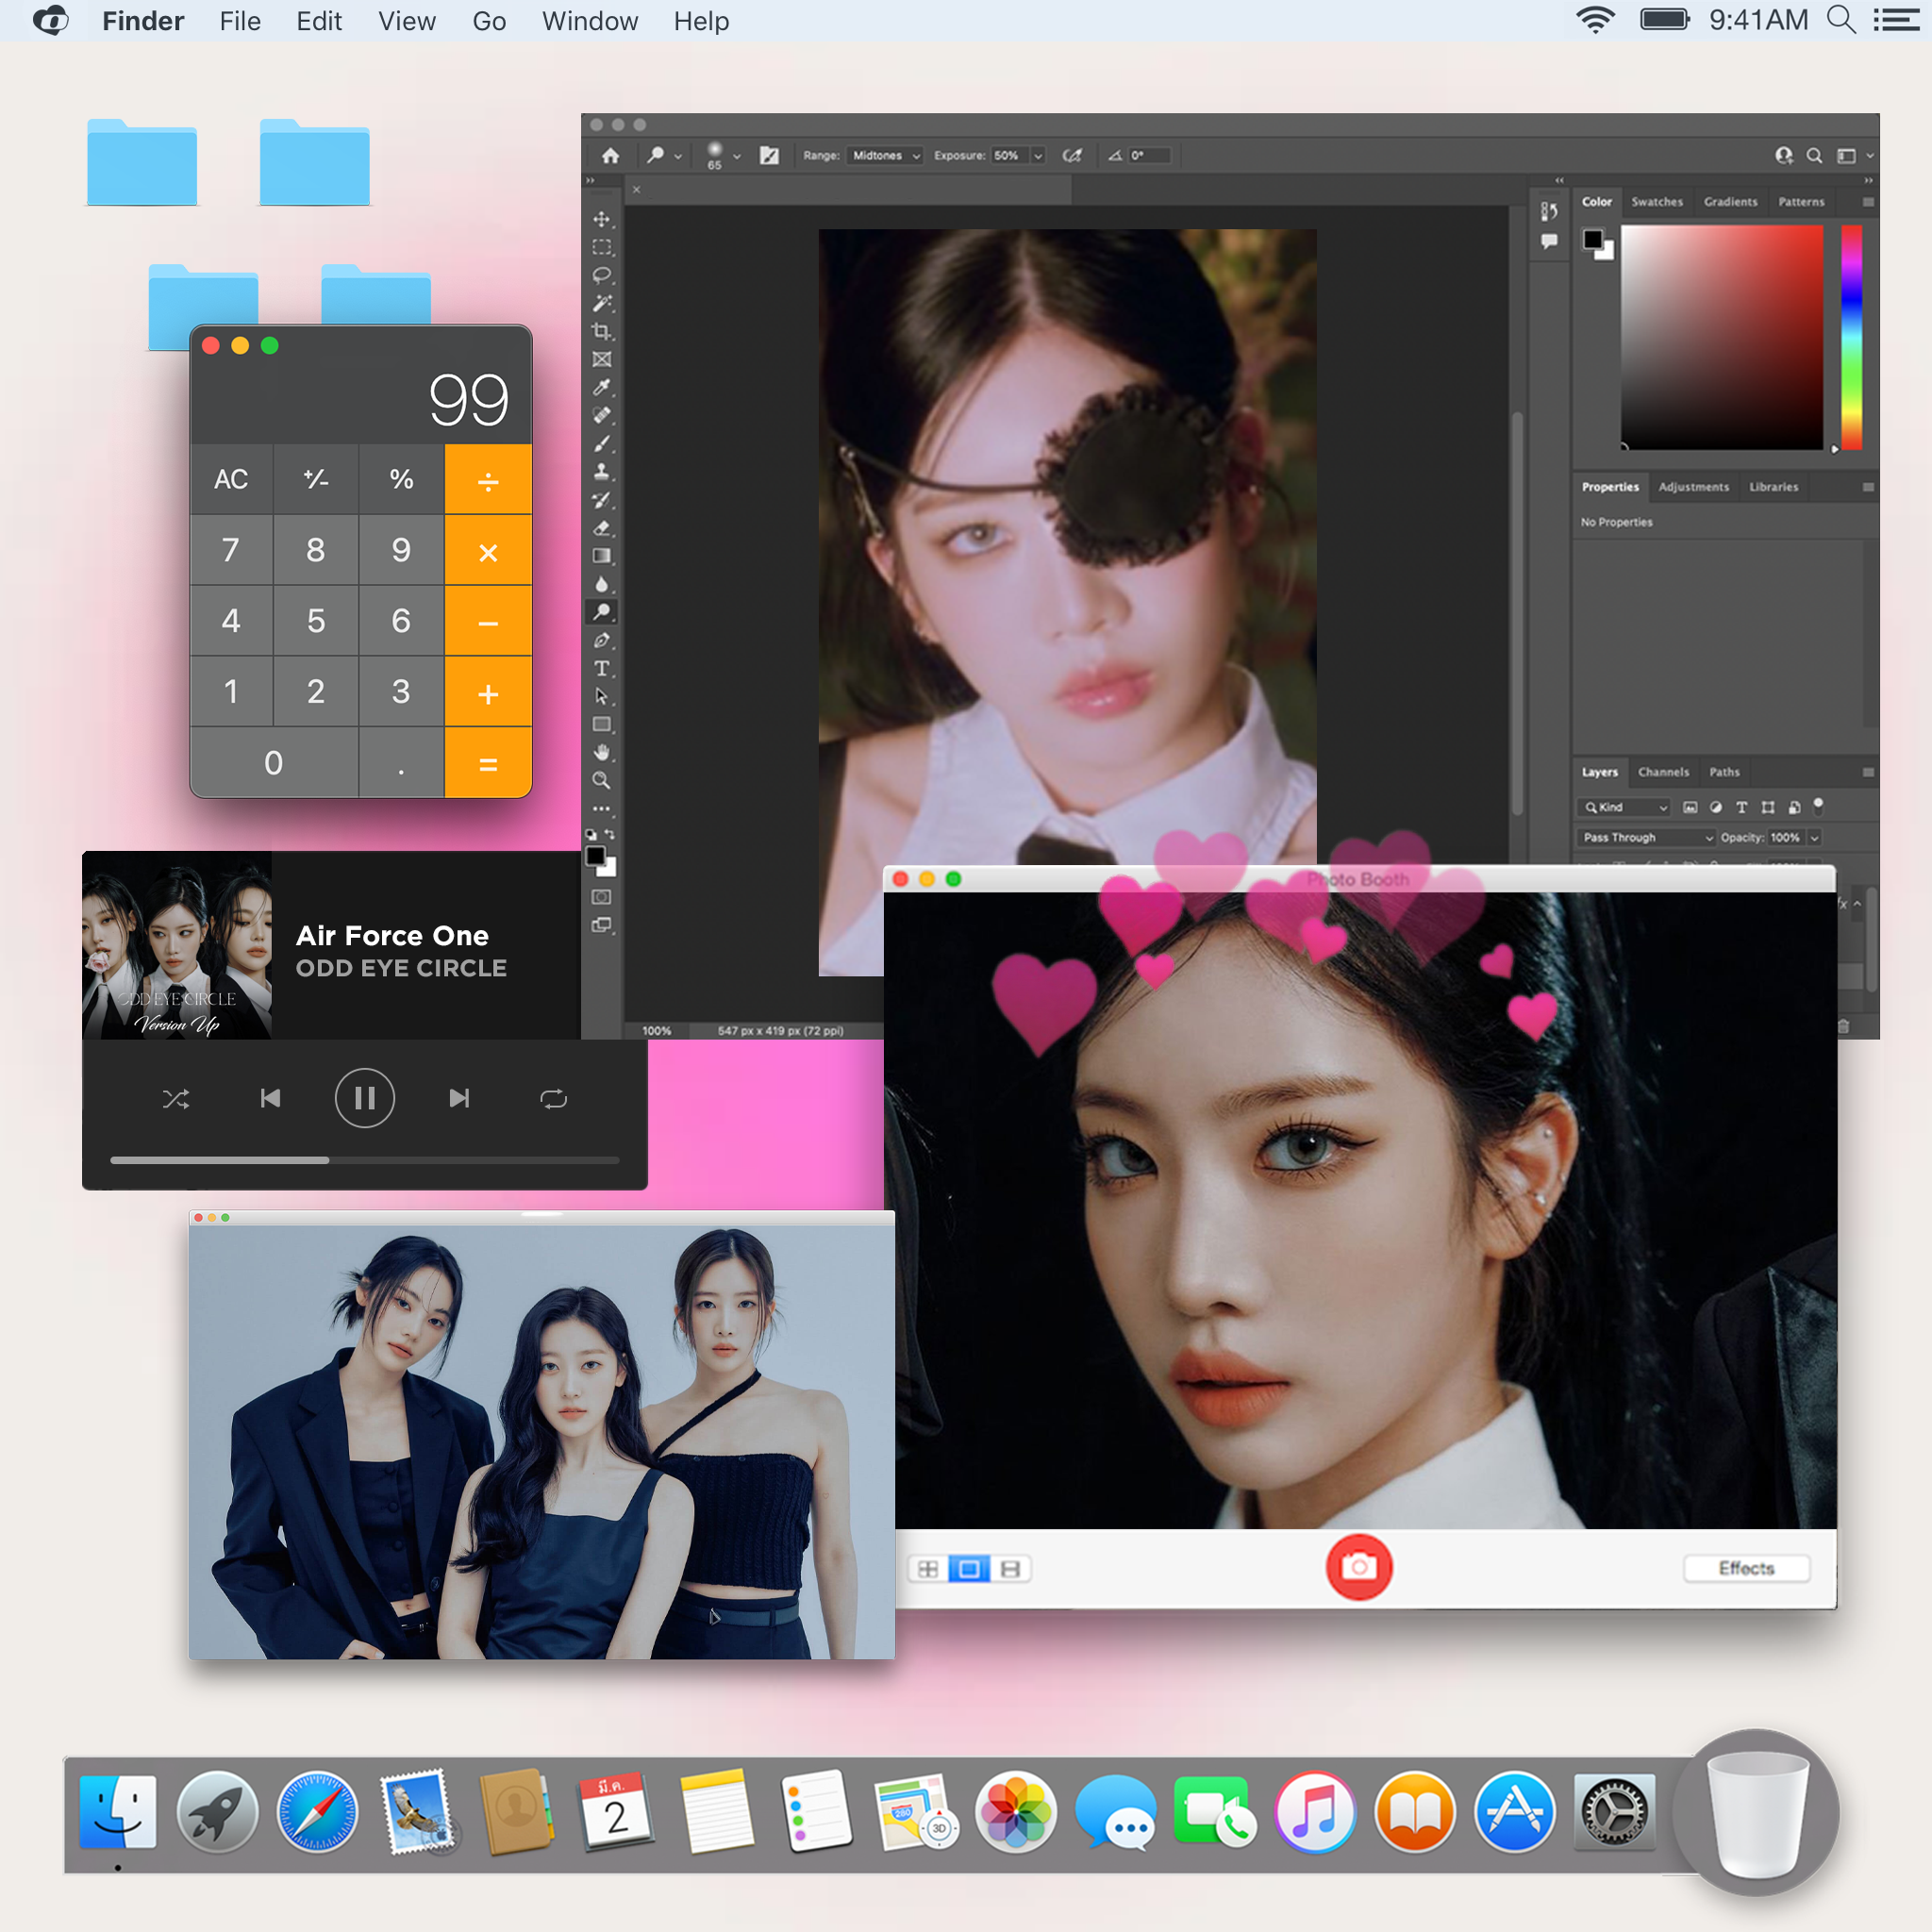Open the Go menu in the menu bar
The height and width of the screenshot is (1932, 1932).
(489, 21)
